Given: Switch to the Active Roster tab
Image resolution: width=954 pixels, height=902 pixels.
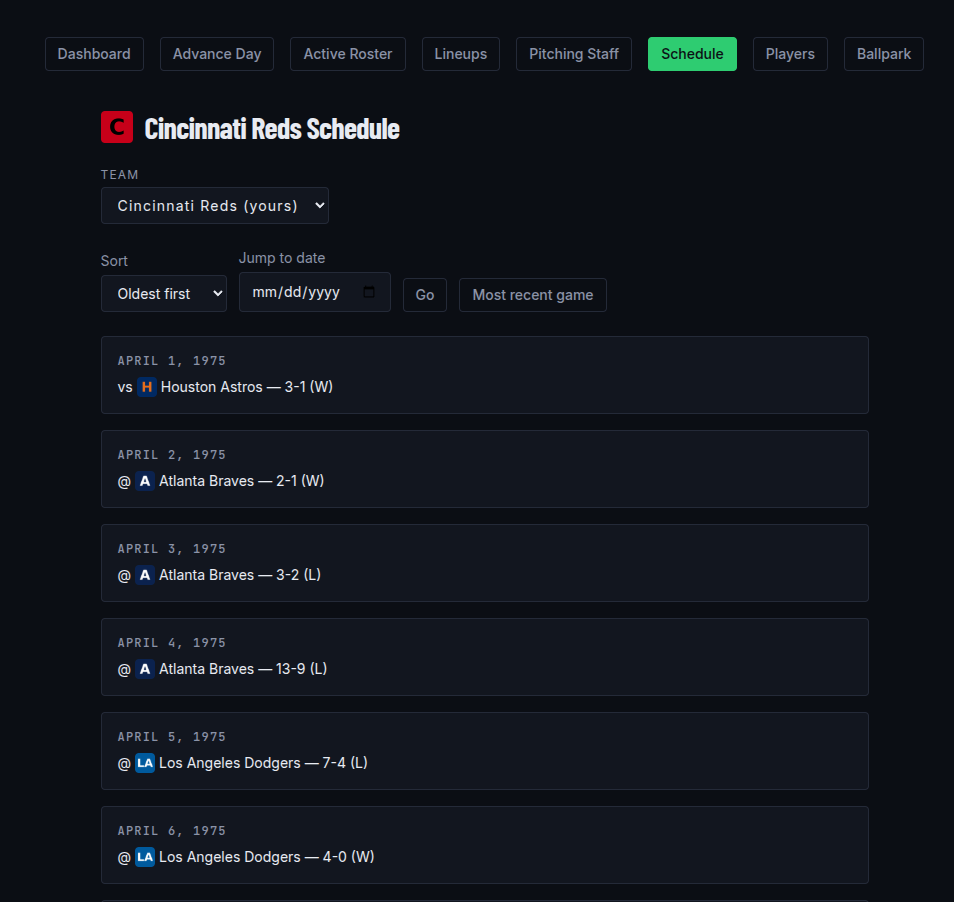Looking at the screenshot, I should pyautogui.click(x=347, y=54).
